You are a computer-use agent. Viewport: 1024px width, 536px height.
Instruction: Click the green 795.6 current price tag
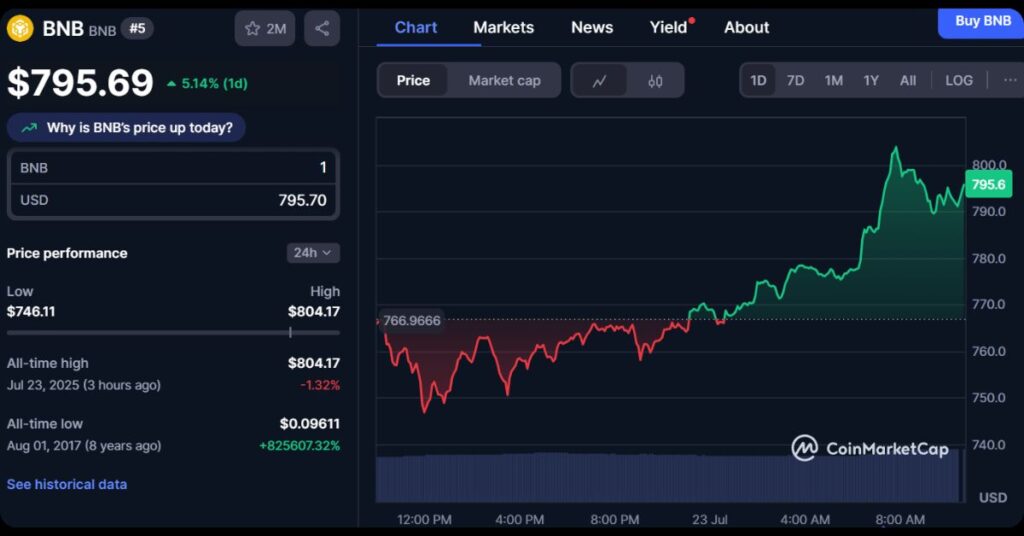pyautogui.click(x=988, y=185)
